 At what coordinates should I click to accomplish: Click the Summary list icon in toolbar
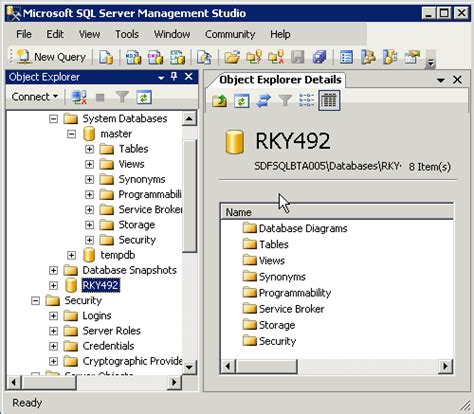[346, 57]
